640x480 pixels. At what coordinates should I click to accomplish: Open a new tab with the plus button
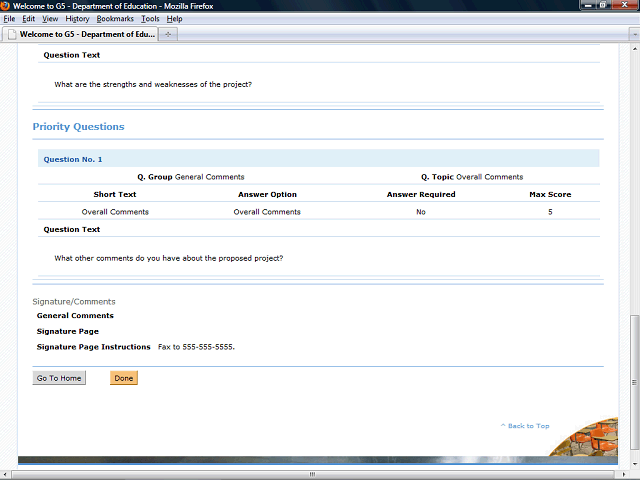(x=168, y=33)
